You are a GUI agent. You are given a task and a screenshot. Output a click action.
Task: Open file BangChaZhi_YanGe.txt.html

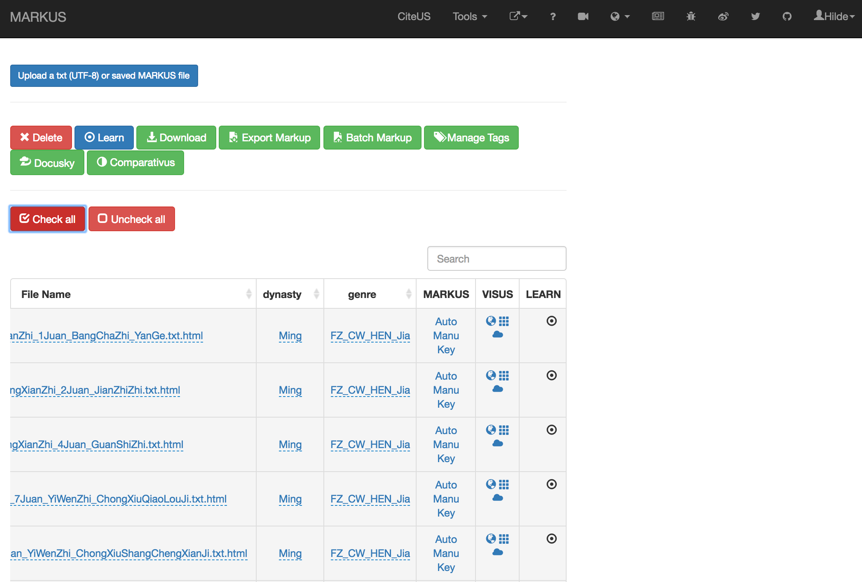107,336
